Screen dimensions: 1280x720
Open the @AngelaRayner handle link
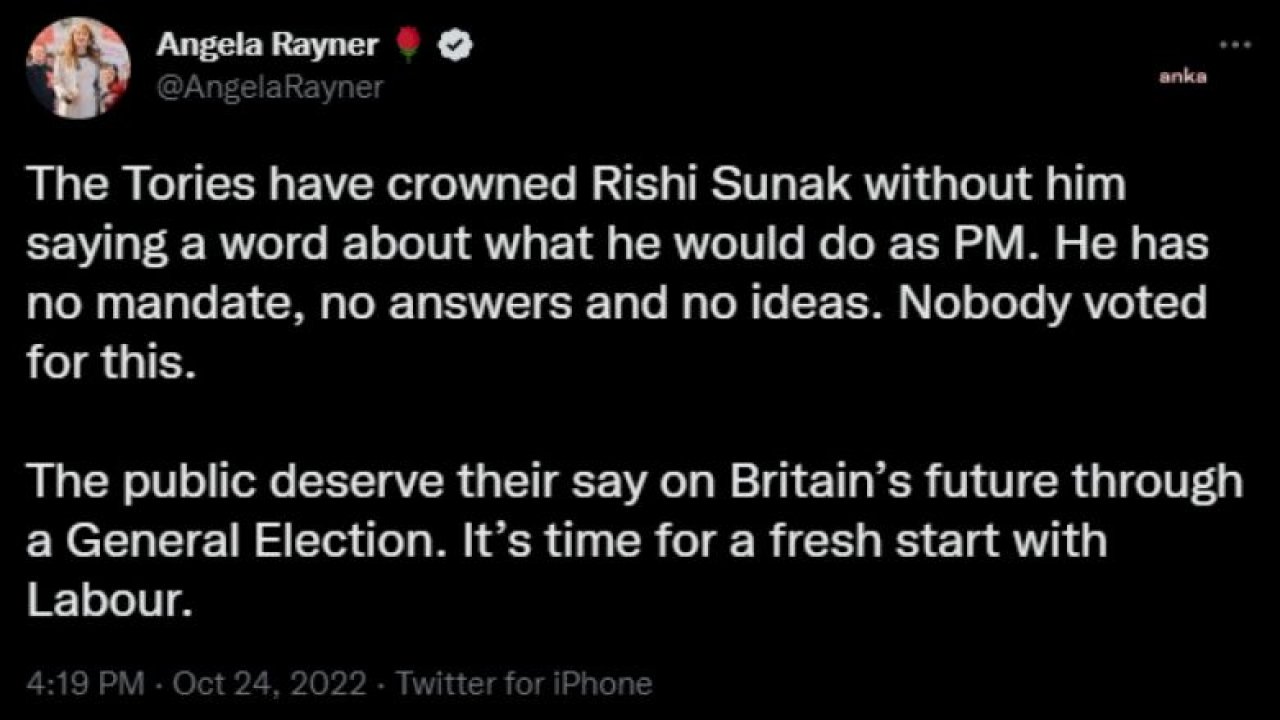[269, 89]
